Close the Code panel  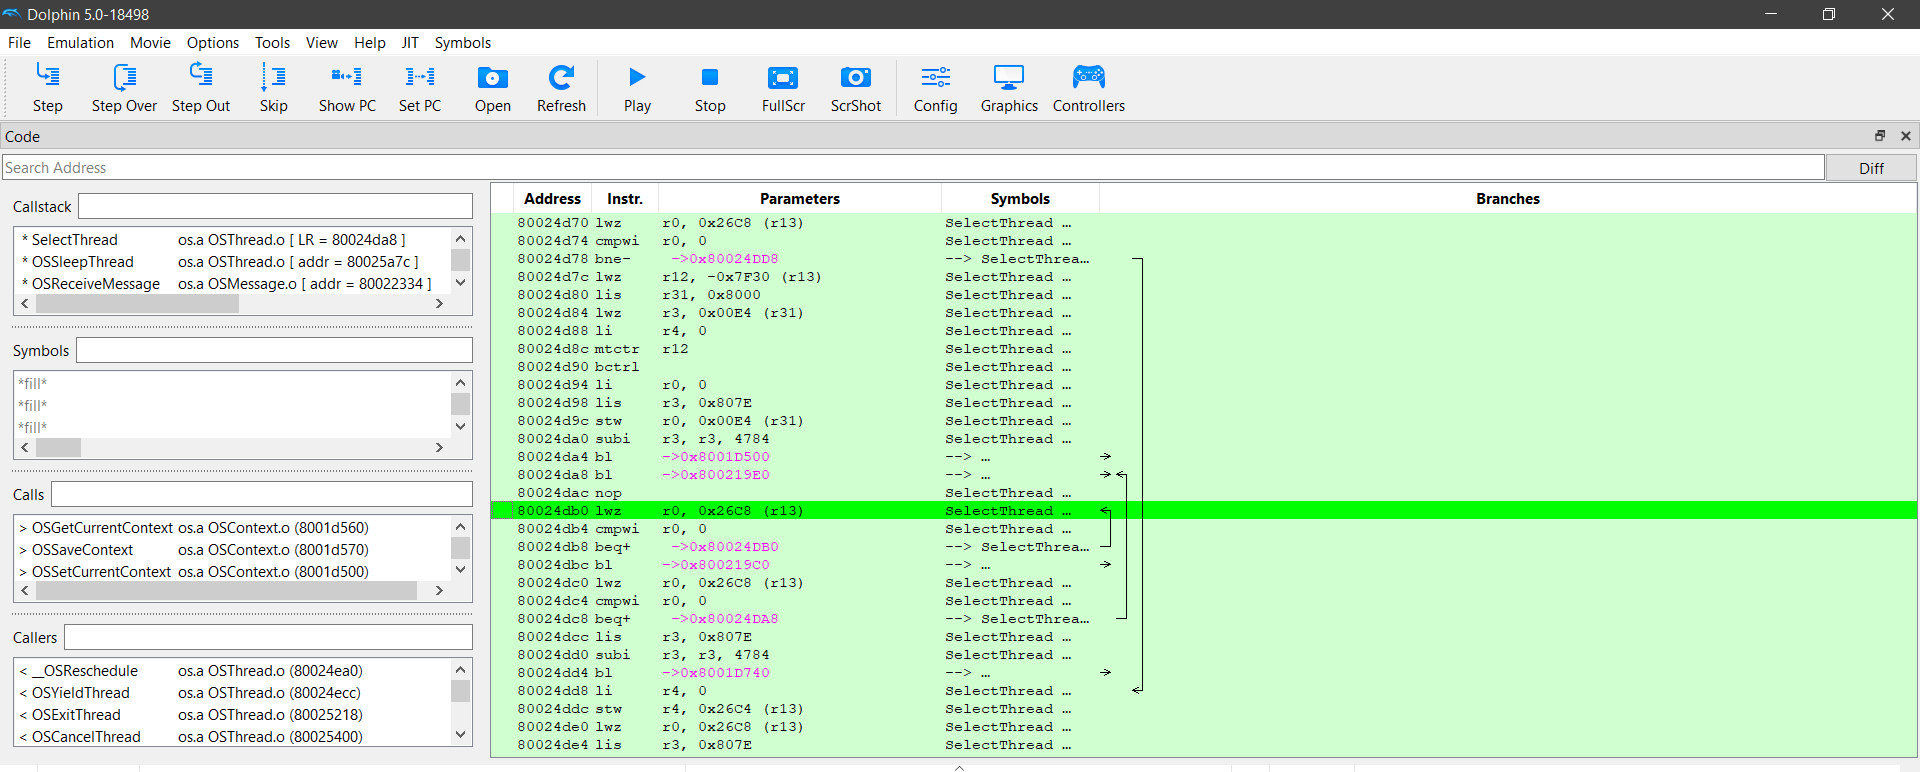point(1906,136)
